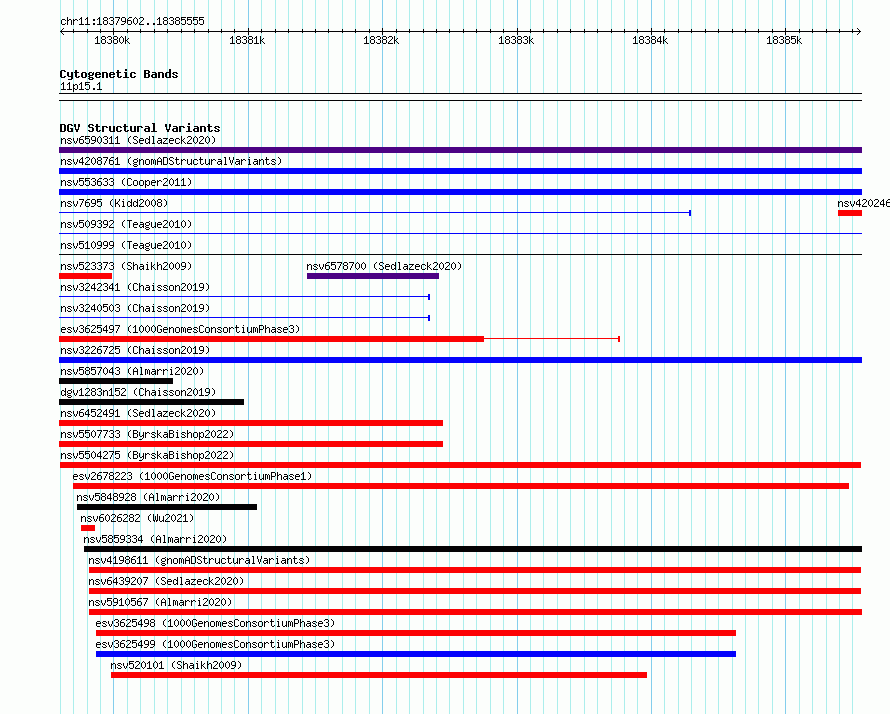Click the nsv5504275 (ByrskaBishop2022) label
The width and height of the screenshot is (890, 714).
[147, 455]
